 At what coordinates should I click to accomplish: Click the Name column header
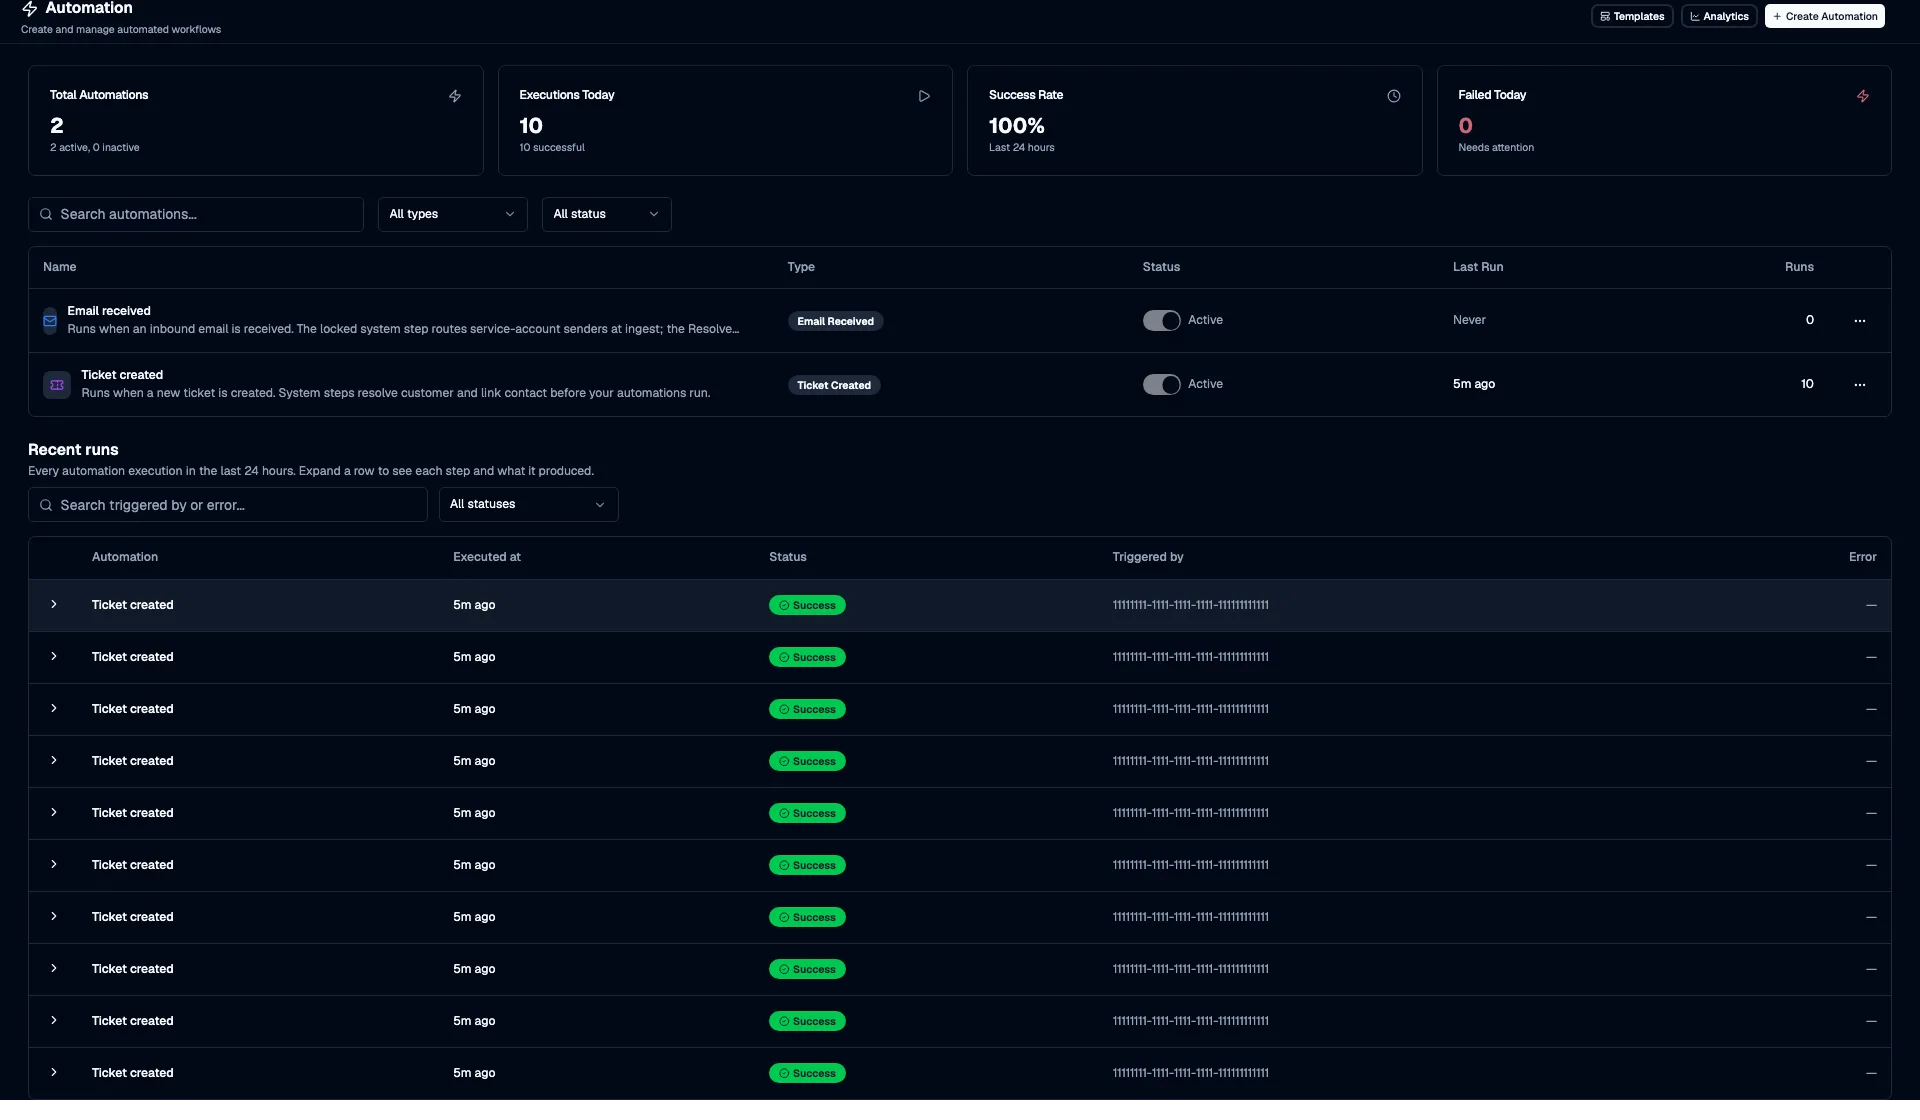[x=60, y=267]
